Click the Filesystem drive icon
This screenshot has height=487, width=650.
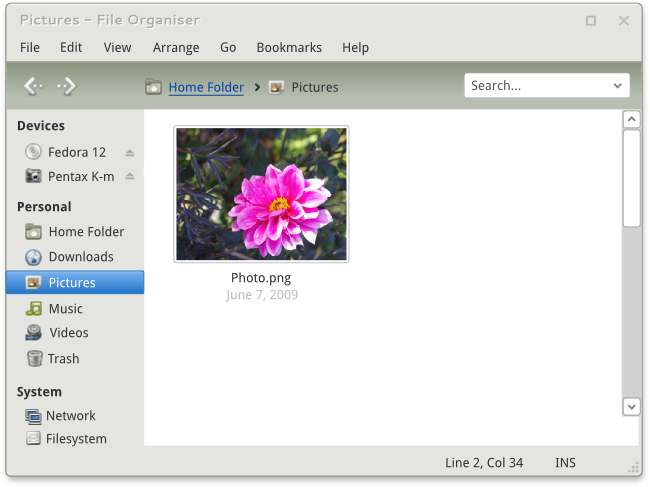[33, 438]
